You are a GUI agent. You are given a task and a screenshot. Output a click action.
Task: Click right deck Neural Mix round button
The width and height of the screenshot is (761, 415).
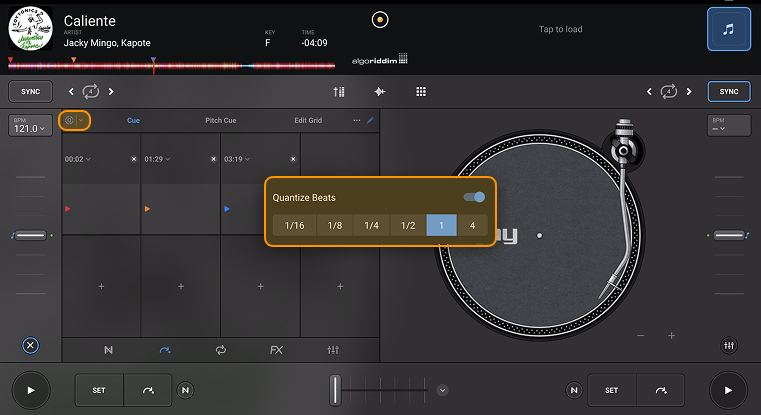coord(574,390)
